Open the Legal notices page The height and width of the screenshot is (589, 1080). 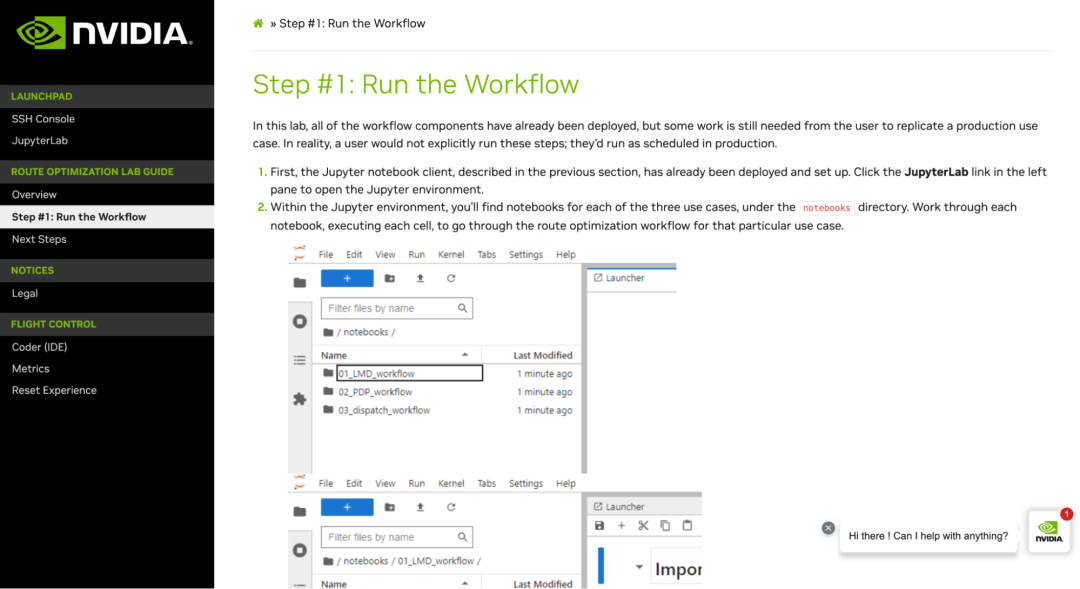(x=25, y=294)
